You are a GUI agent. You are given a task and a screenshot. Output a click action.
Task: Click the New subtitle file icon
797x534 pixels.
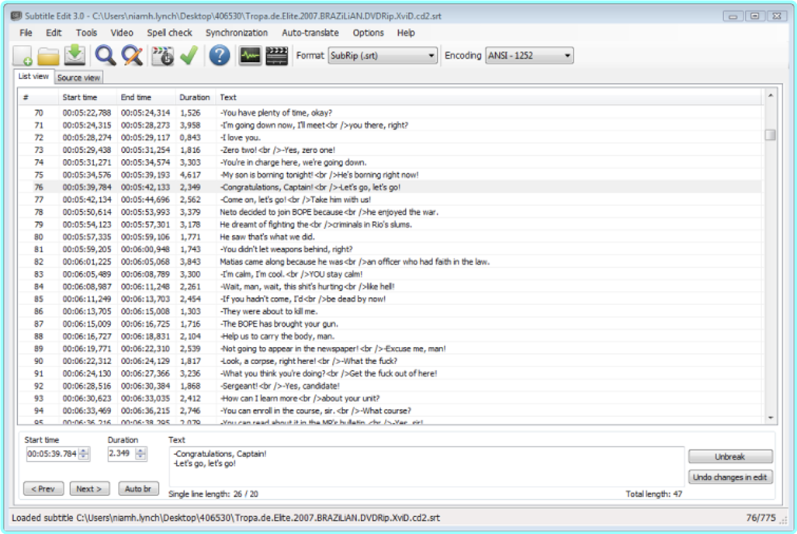point(23,55)
